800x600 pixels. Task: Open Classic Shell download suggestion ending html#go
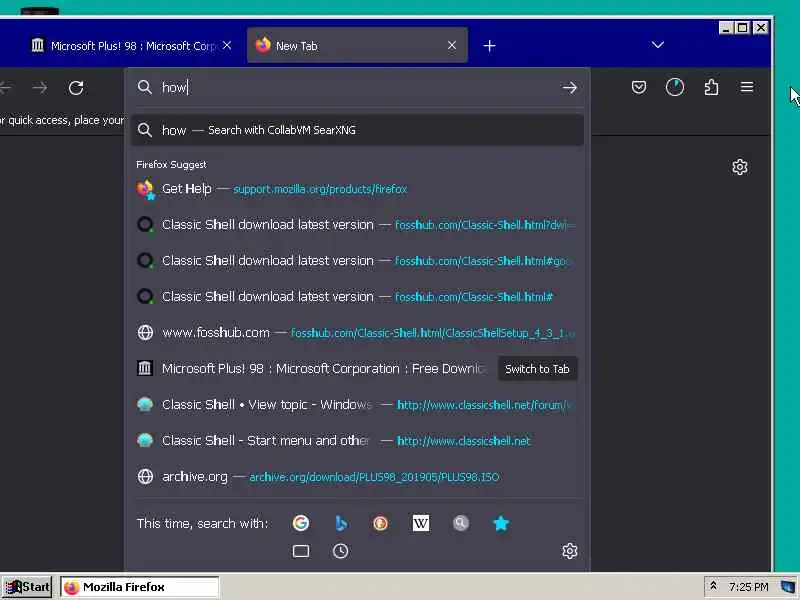tap(357, 261)
